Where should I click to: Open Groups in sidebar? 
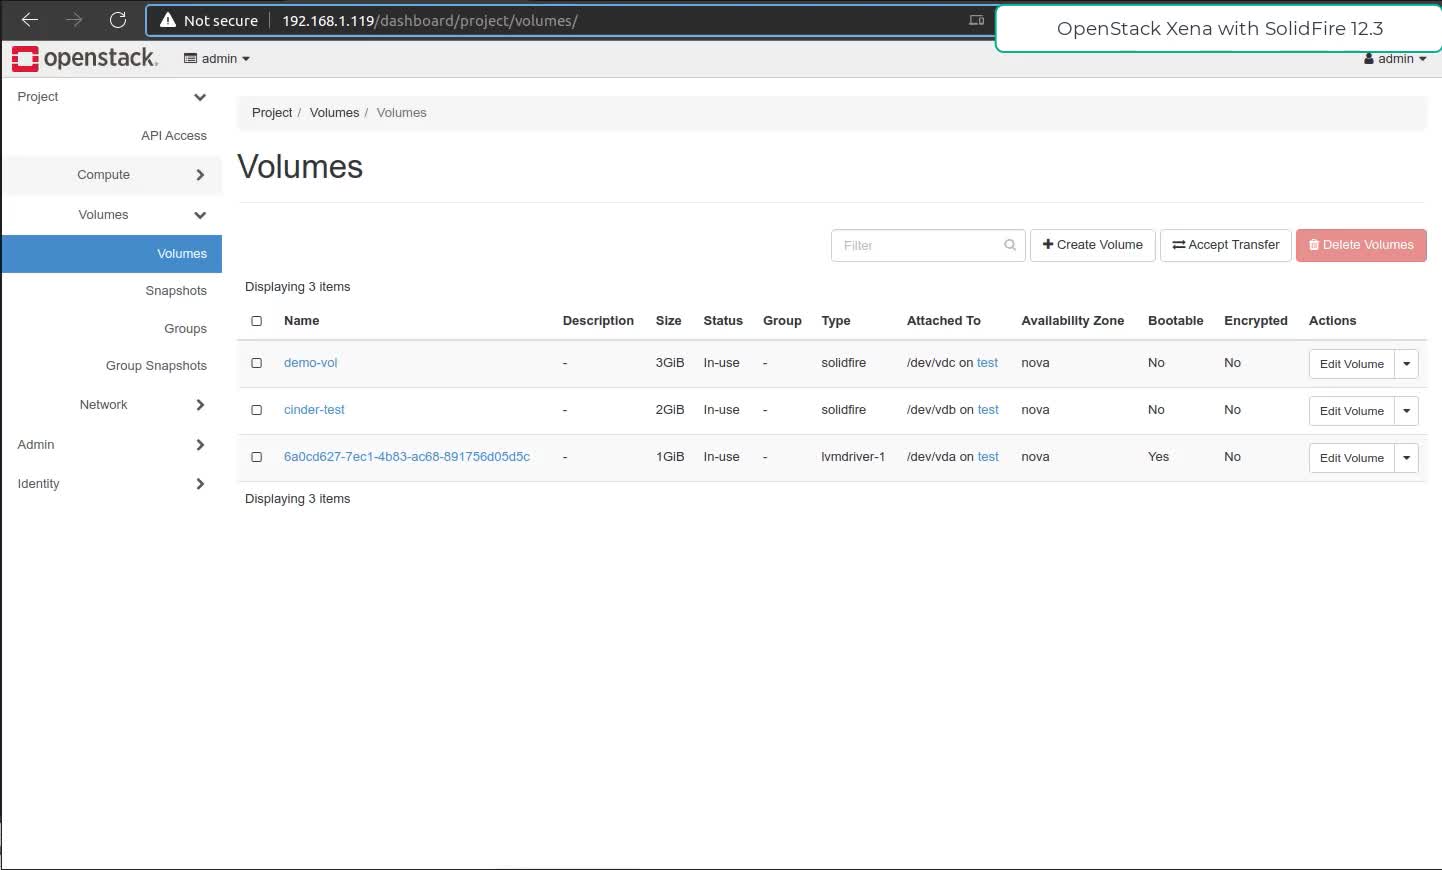pos(185,329)
